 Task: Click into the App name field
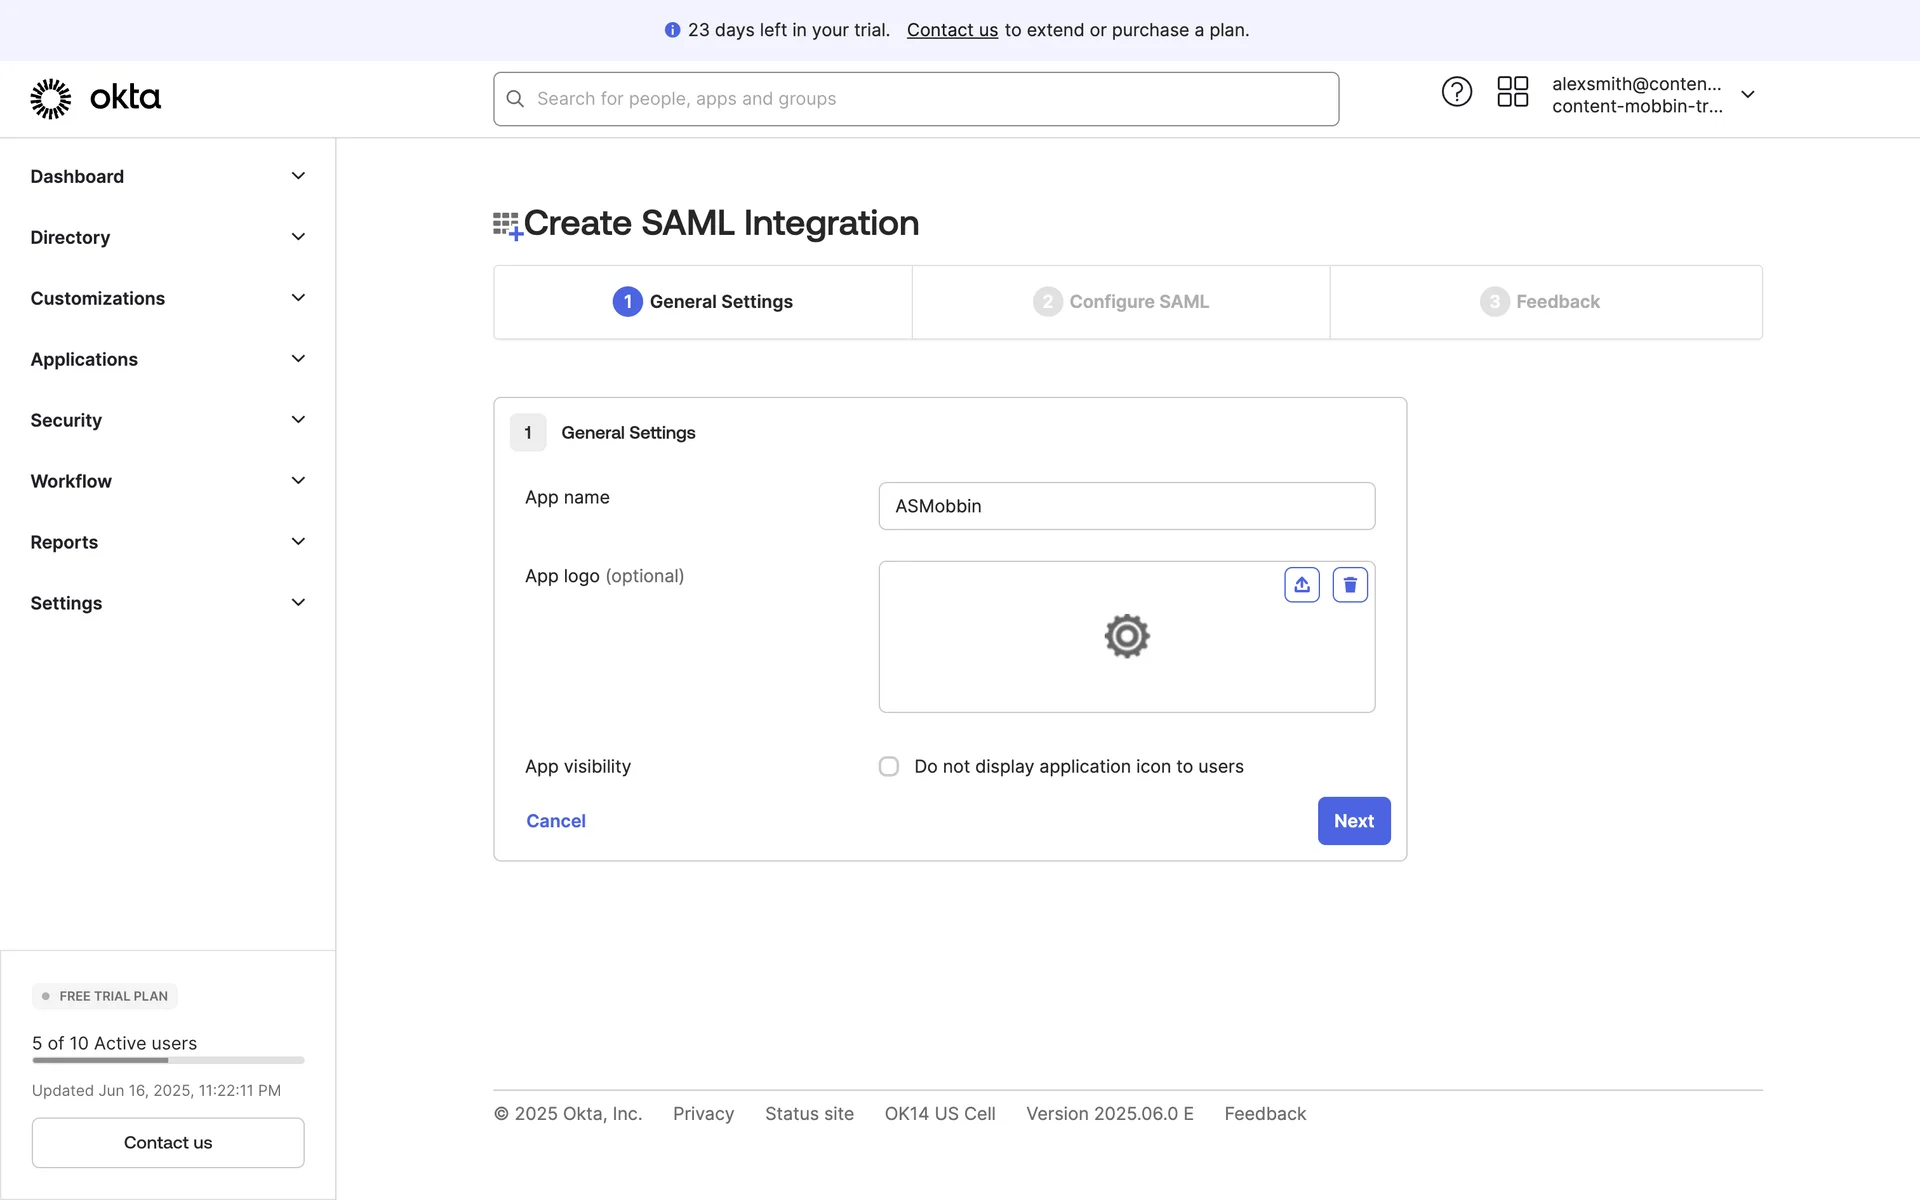tap(1126, 506)
